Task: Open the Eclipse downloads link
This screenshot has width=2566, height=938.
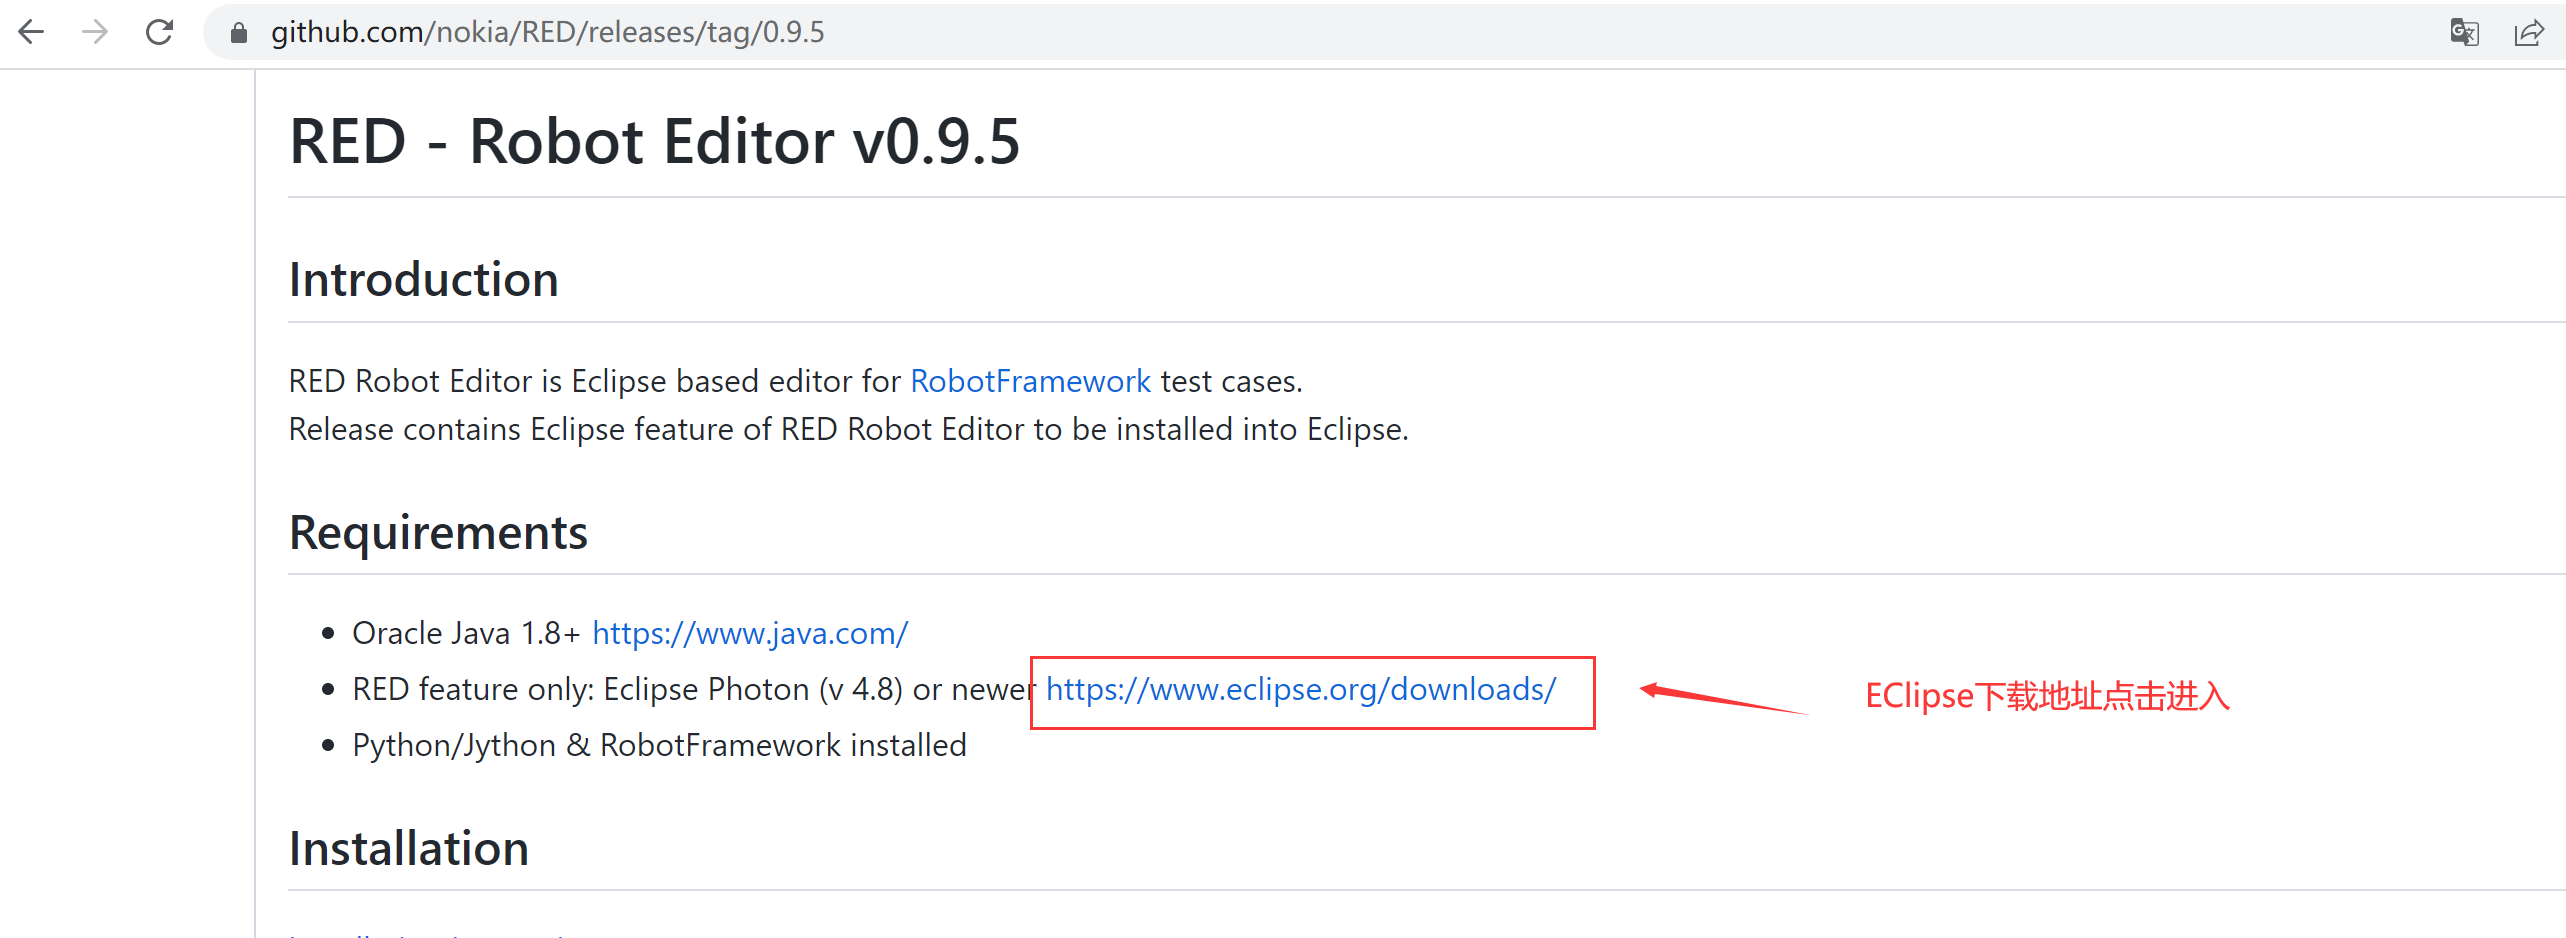Action: click(x=1301, y=689)
